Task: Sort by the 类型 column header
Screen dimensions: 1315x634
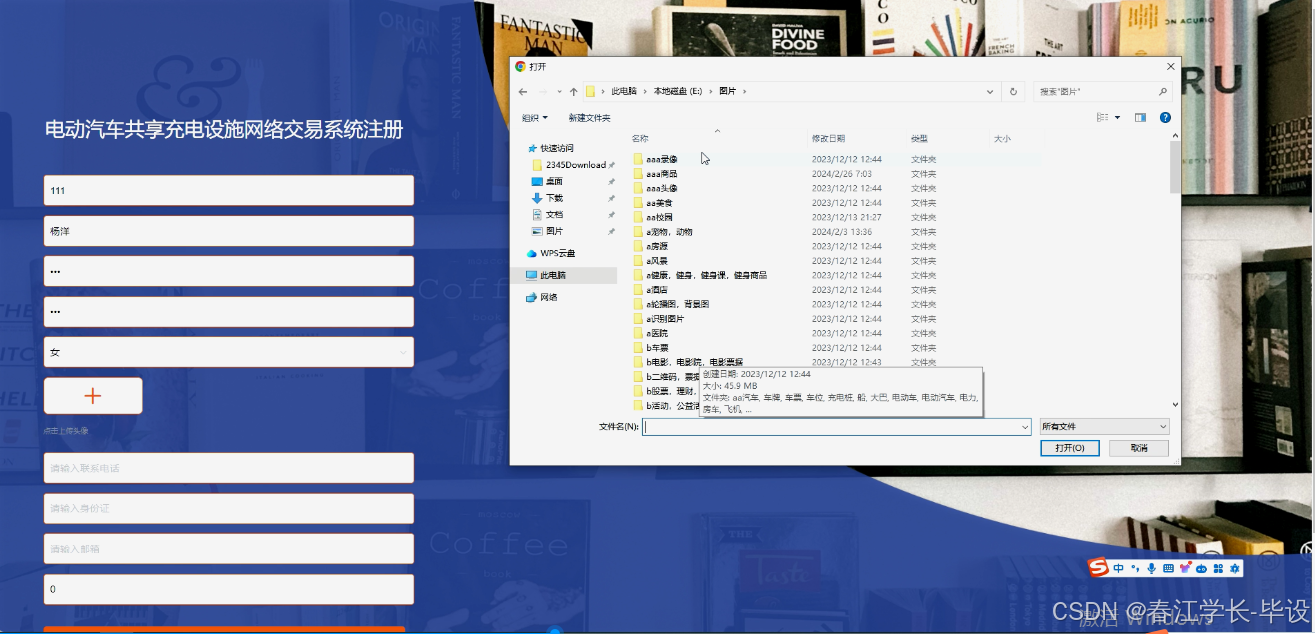Action: click(919, 139)
